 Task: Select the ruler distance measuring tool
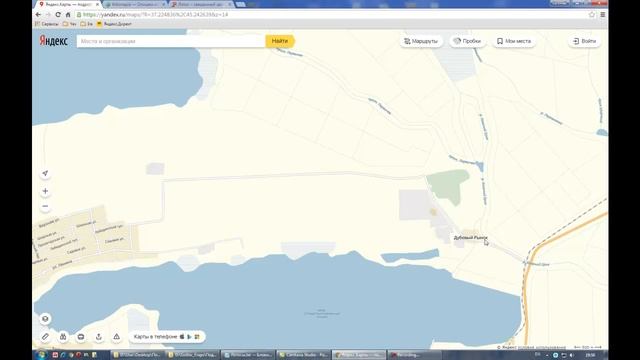click(x=45, y=337)
